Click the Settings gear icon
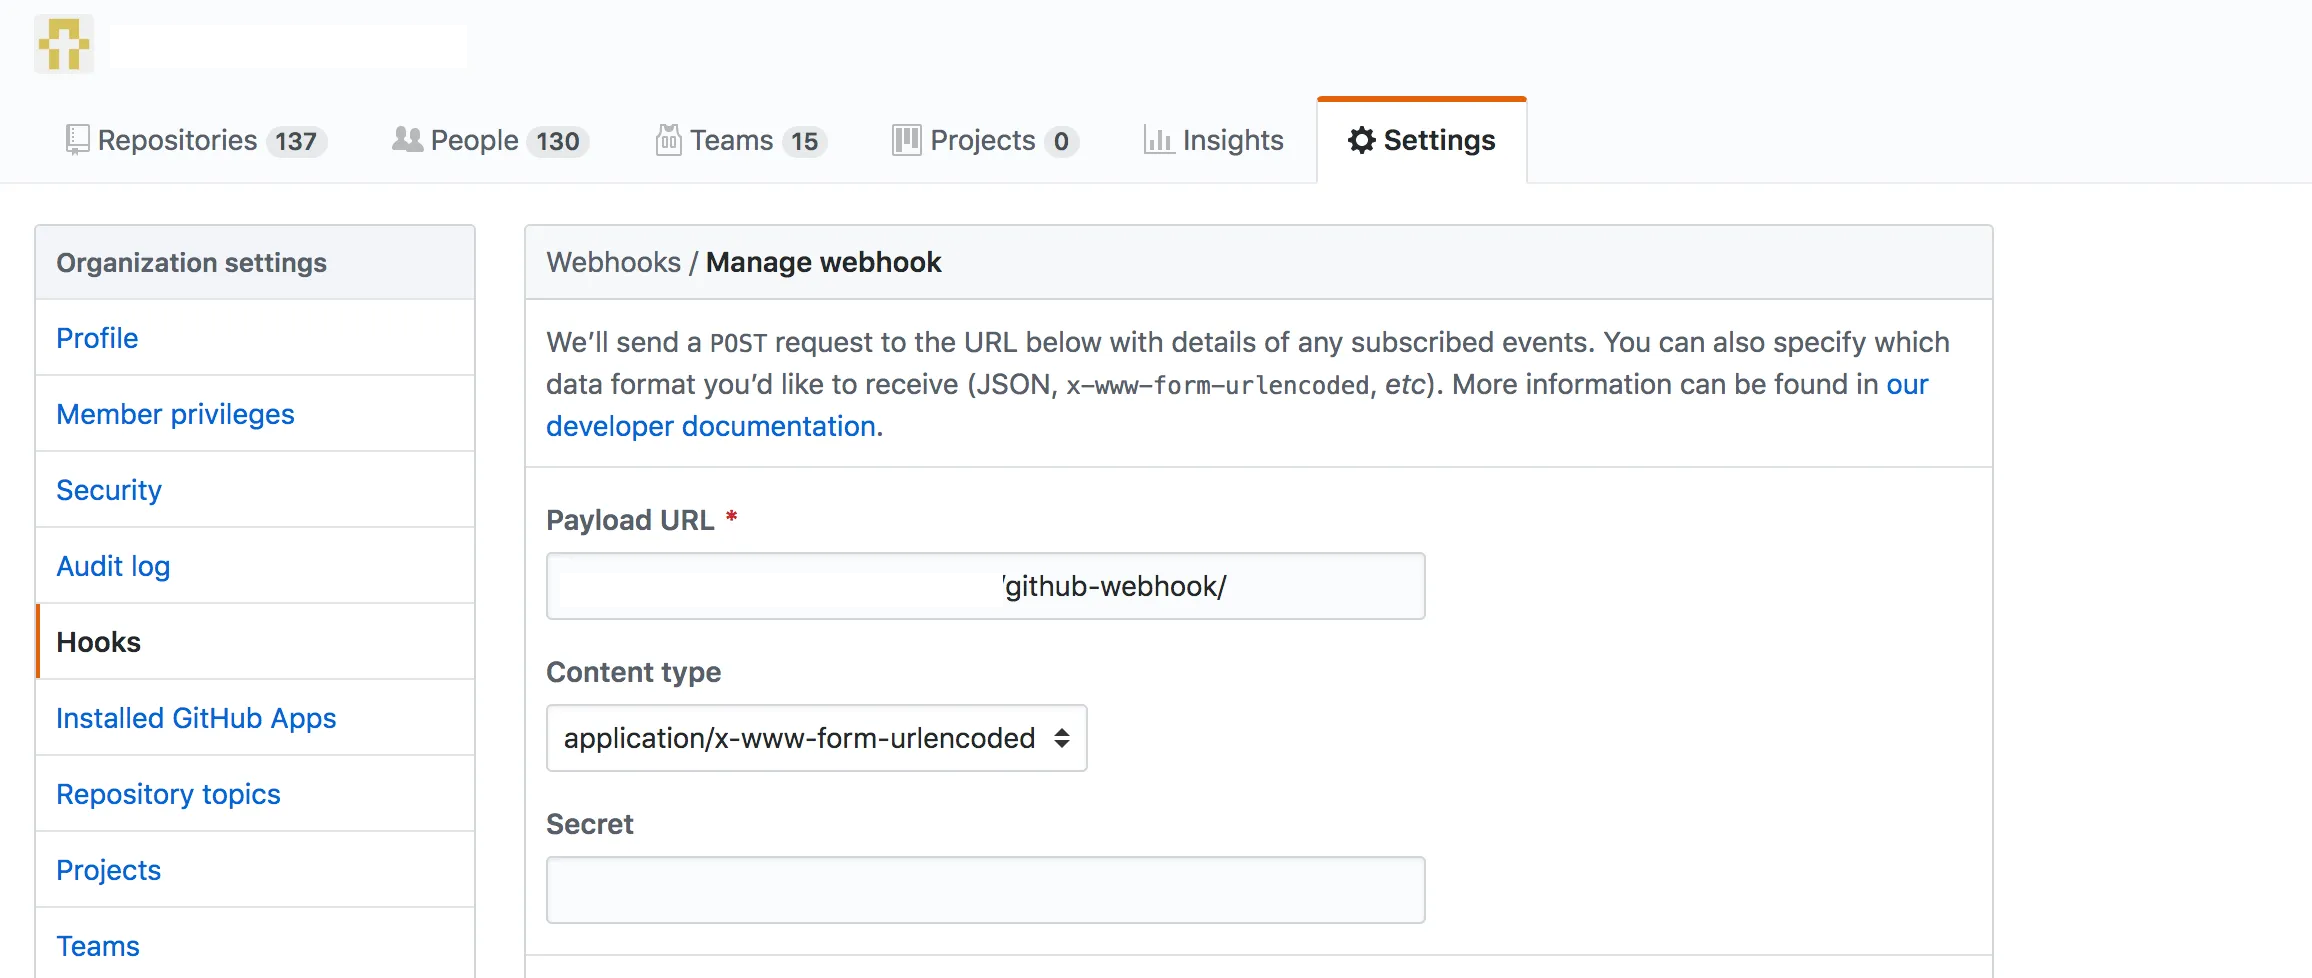2312x978 pixels. (x=1361, y=140)
